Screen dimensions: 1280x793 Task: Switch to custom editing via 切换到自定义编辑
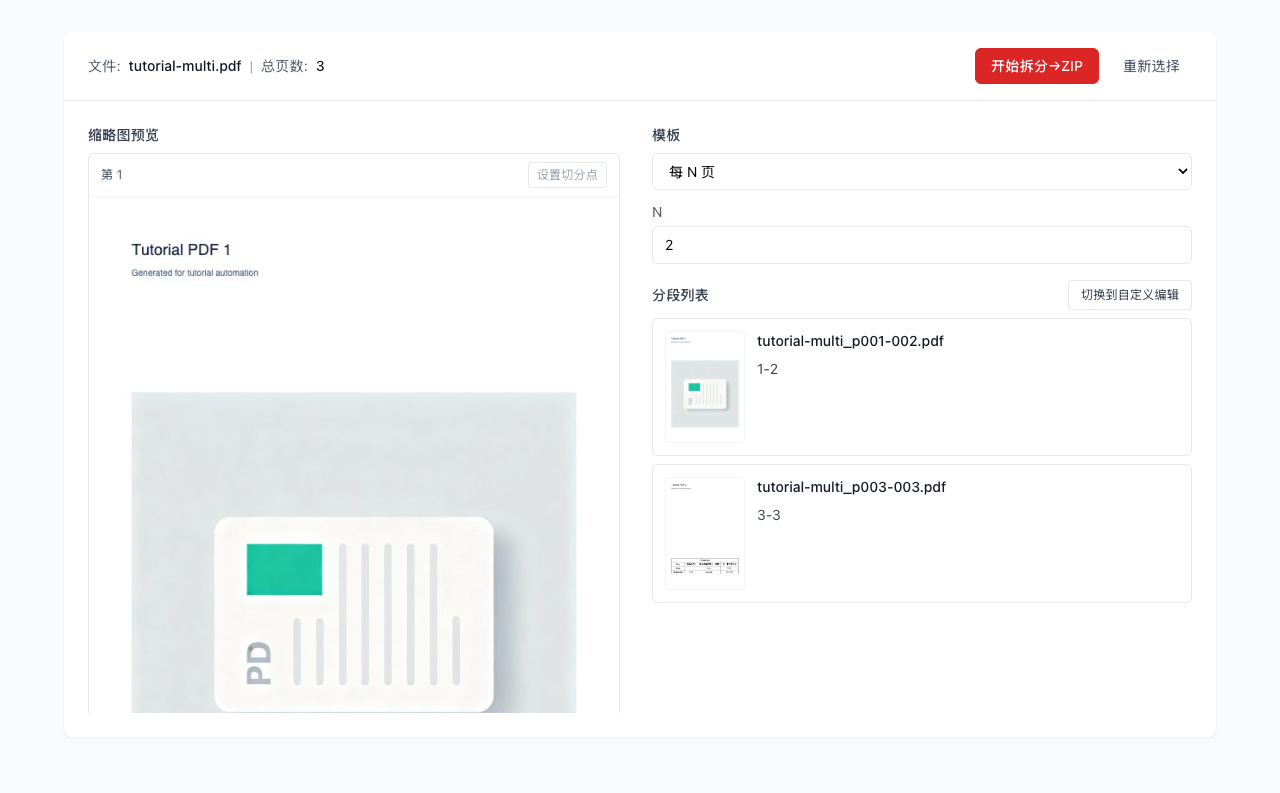point(1129,295)
